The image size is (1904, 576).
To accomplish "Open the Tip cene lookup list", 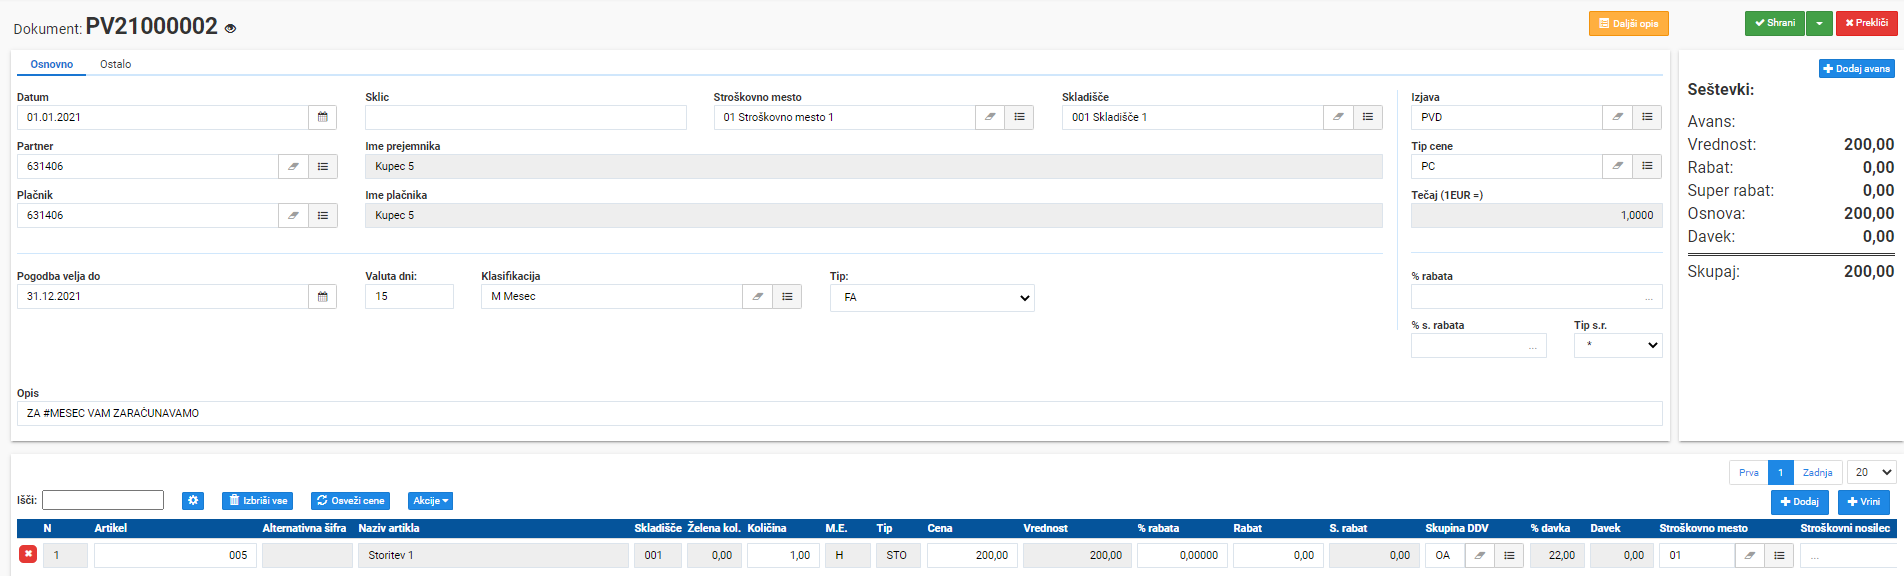I will [x=1647, y=166].
